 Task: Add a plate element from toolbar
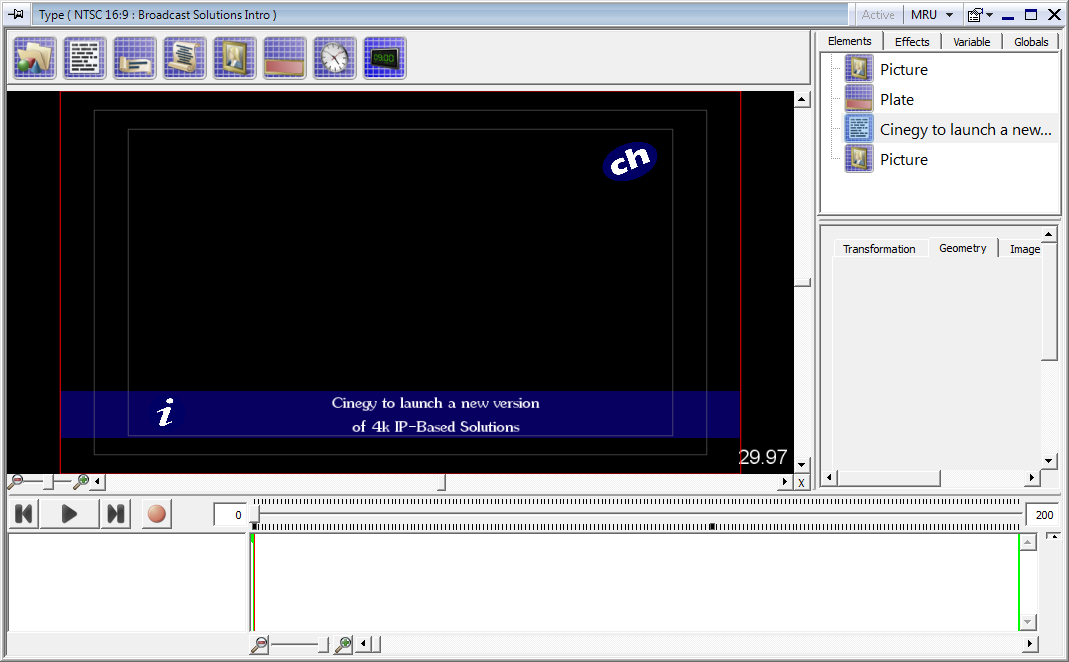pyautogui.click(x=285, y=59)
